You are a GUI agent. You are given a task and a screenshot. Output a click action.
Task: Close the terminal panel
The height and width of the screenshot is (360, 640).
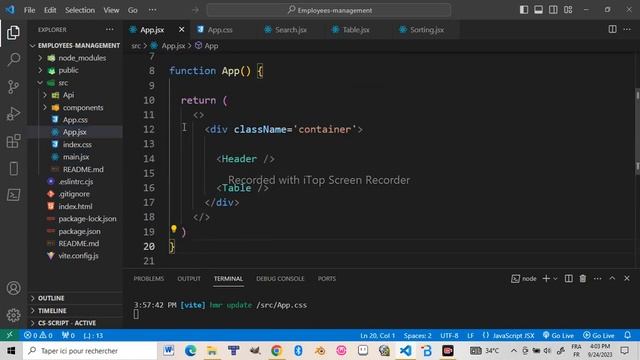627,278
